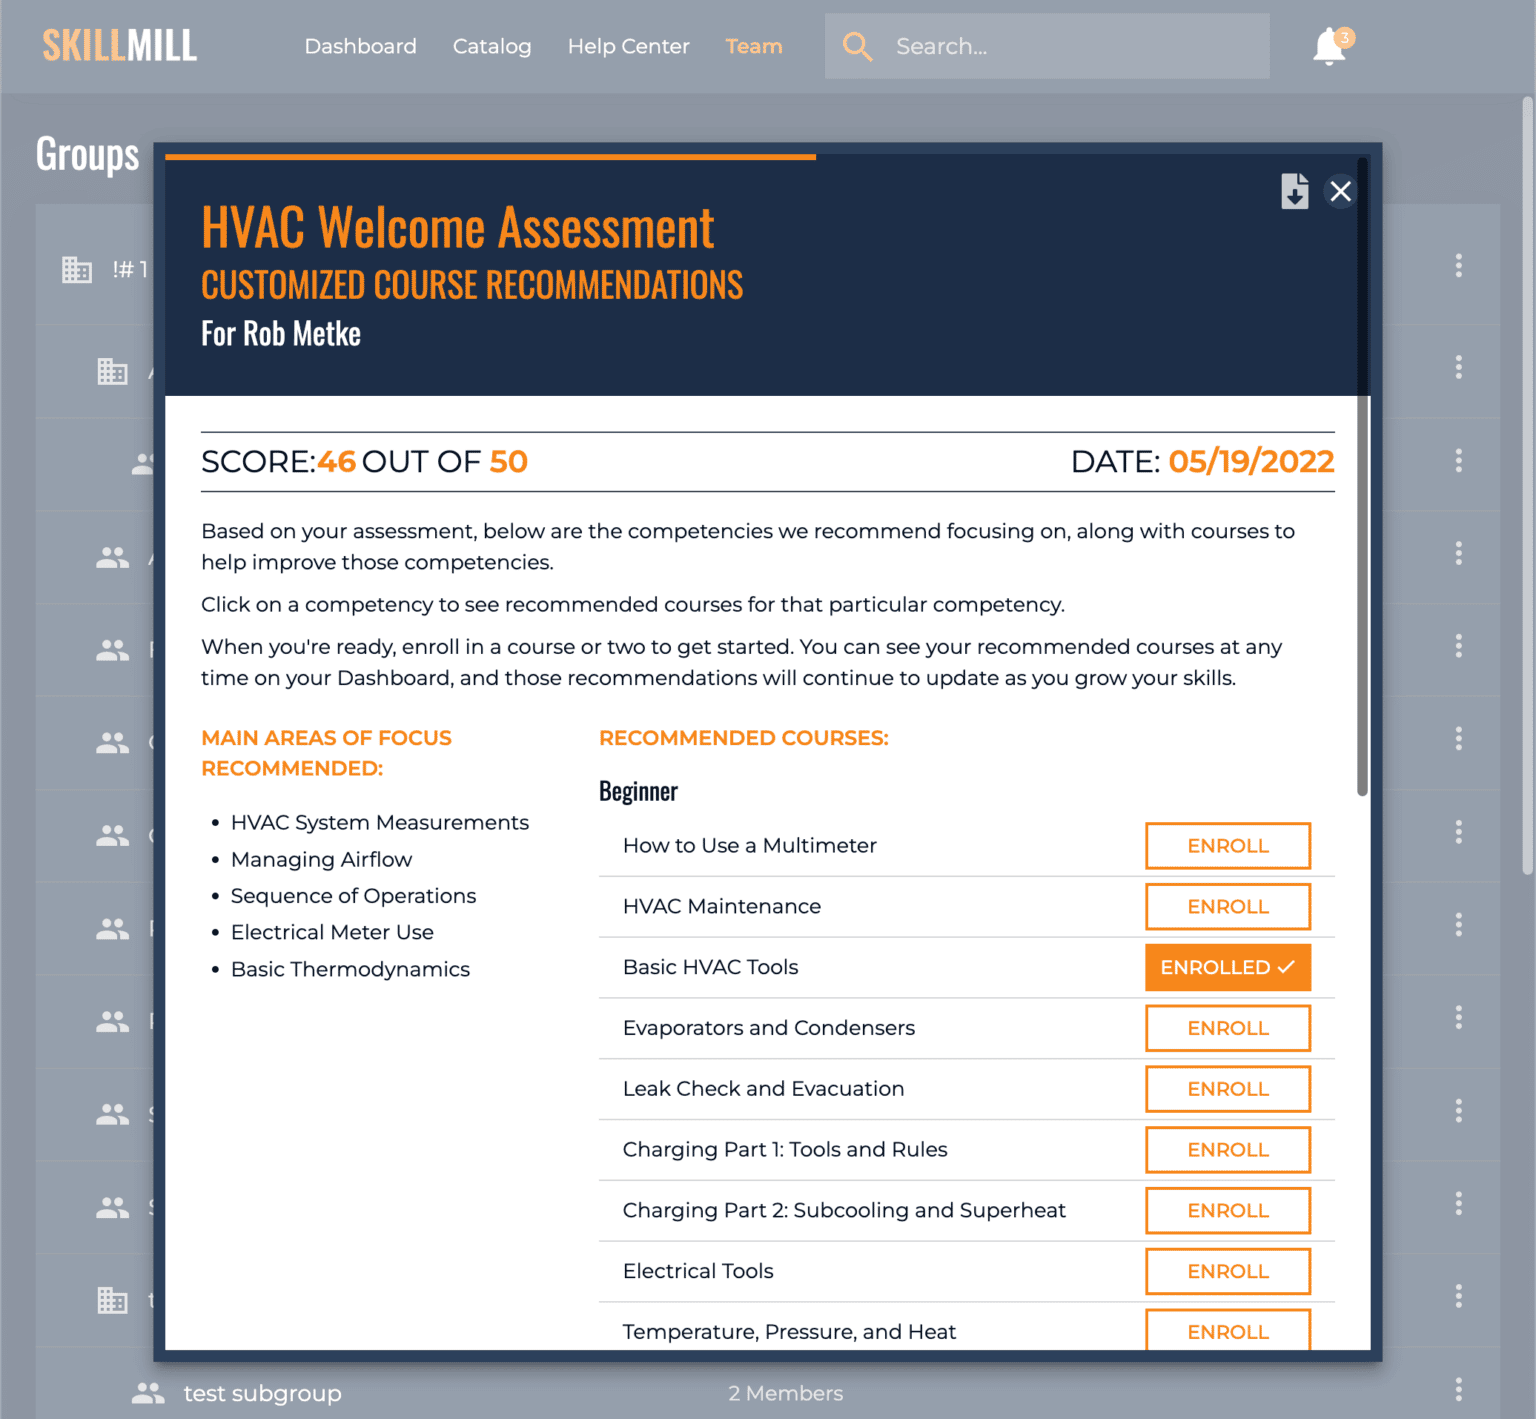Expand the HVAC System Measurements competency
The height and width of the screenshot is (1419, 1536).
coord(380,822)
